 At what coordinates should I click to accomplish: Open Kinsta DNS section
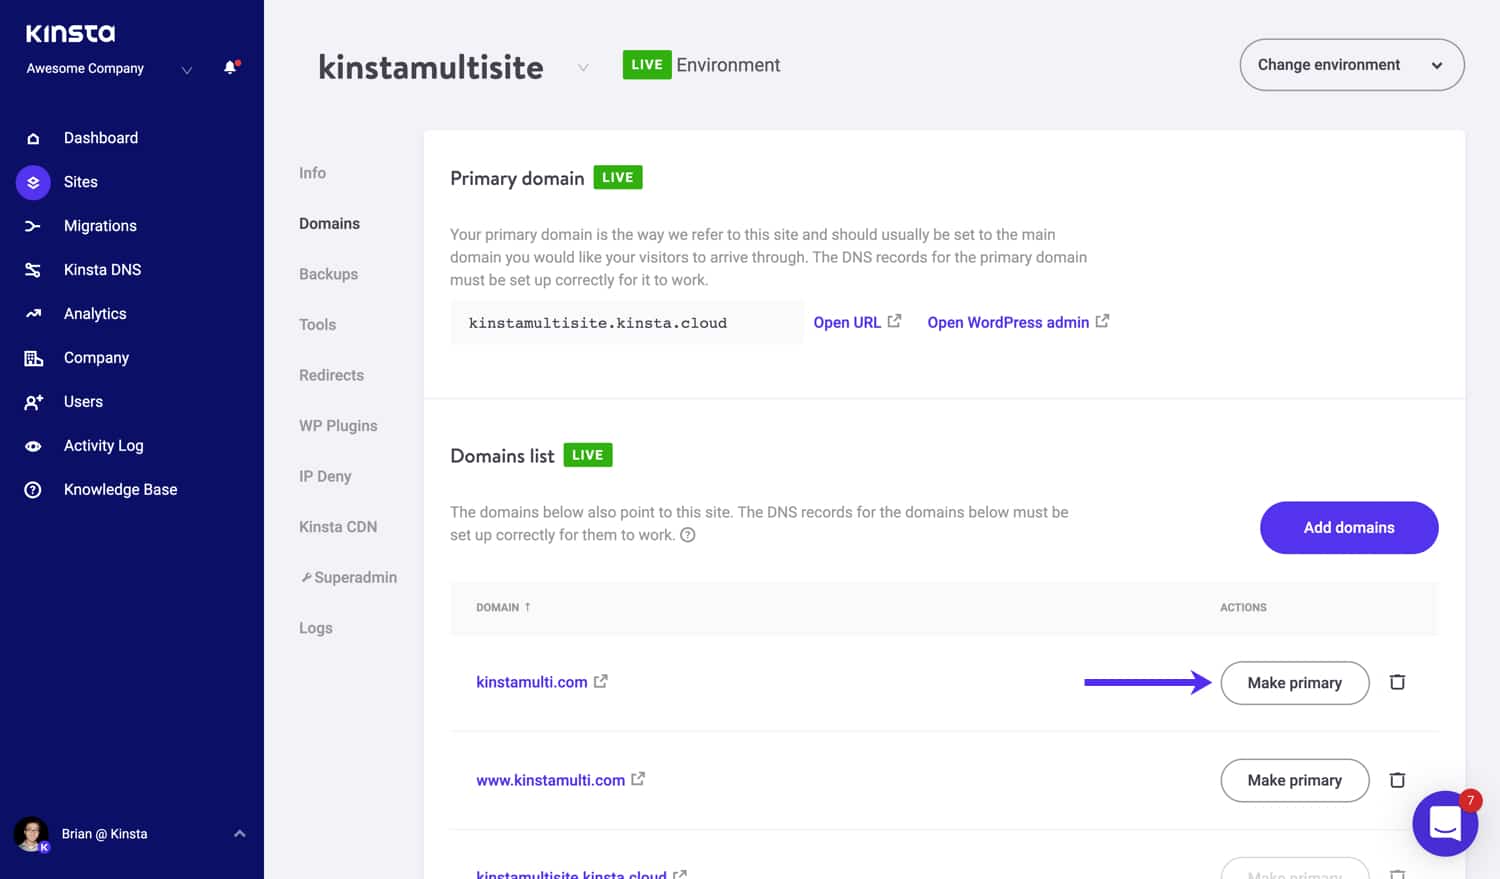(102, 270)
